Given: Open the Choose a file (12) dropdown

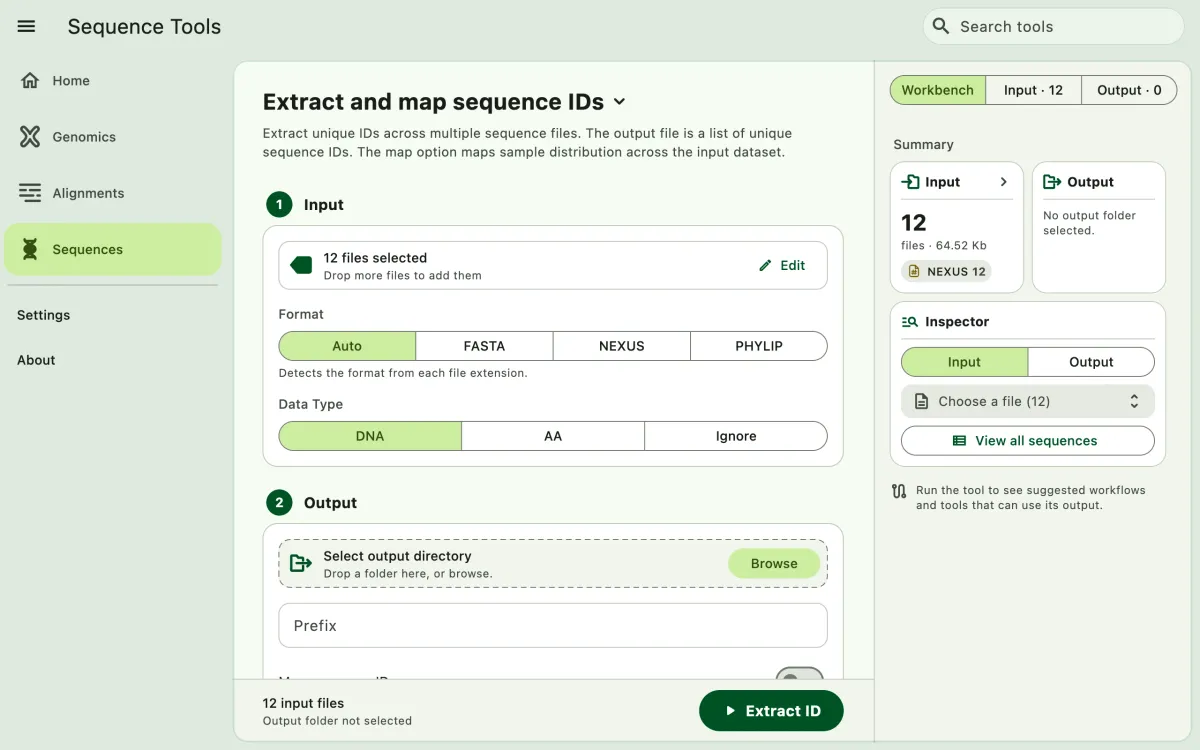Looking at the screenshot, I should [x=1028, y=401].
